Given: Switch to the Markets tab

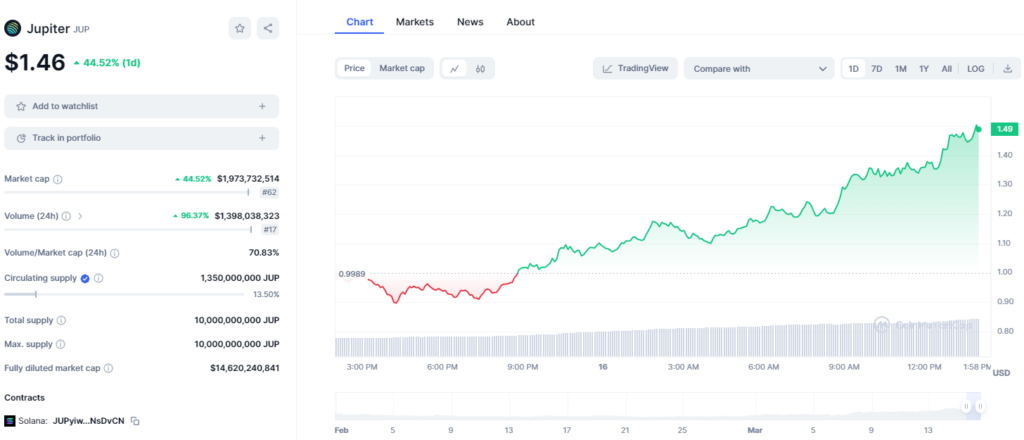Looking at the screenshot, I should (415, 22).
